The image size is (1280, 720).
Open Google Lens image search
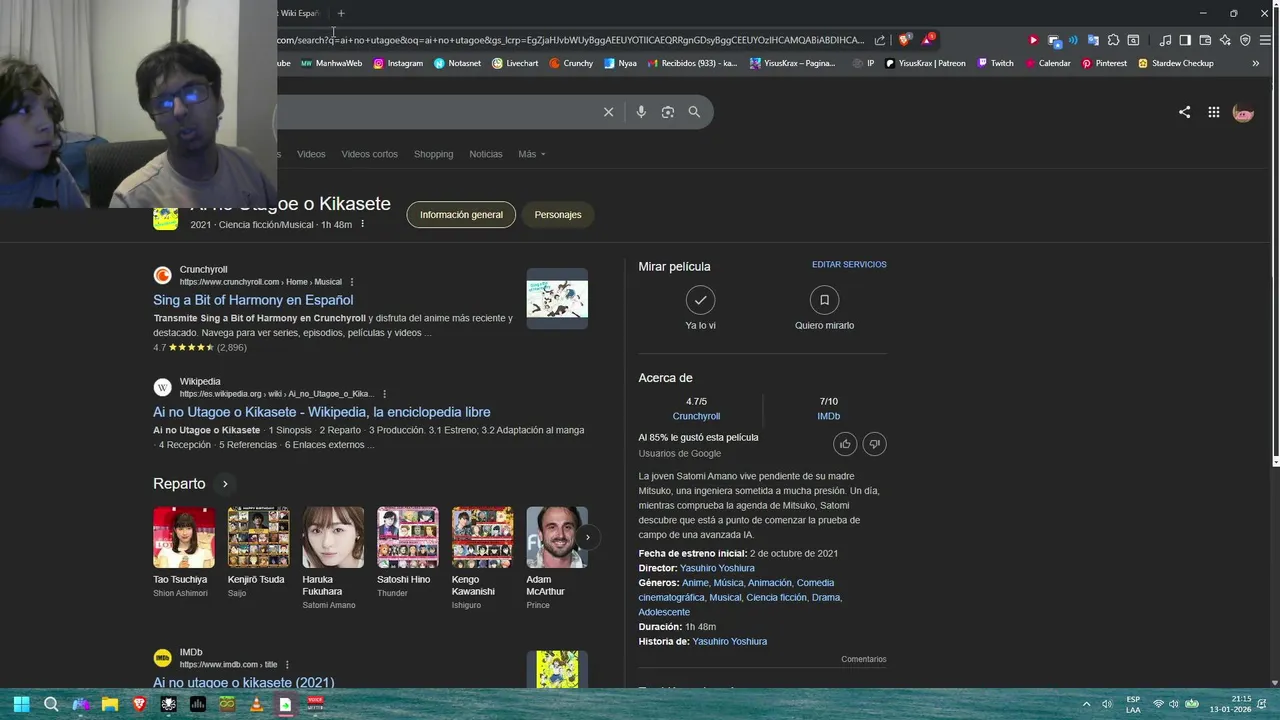668,112
